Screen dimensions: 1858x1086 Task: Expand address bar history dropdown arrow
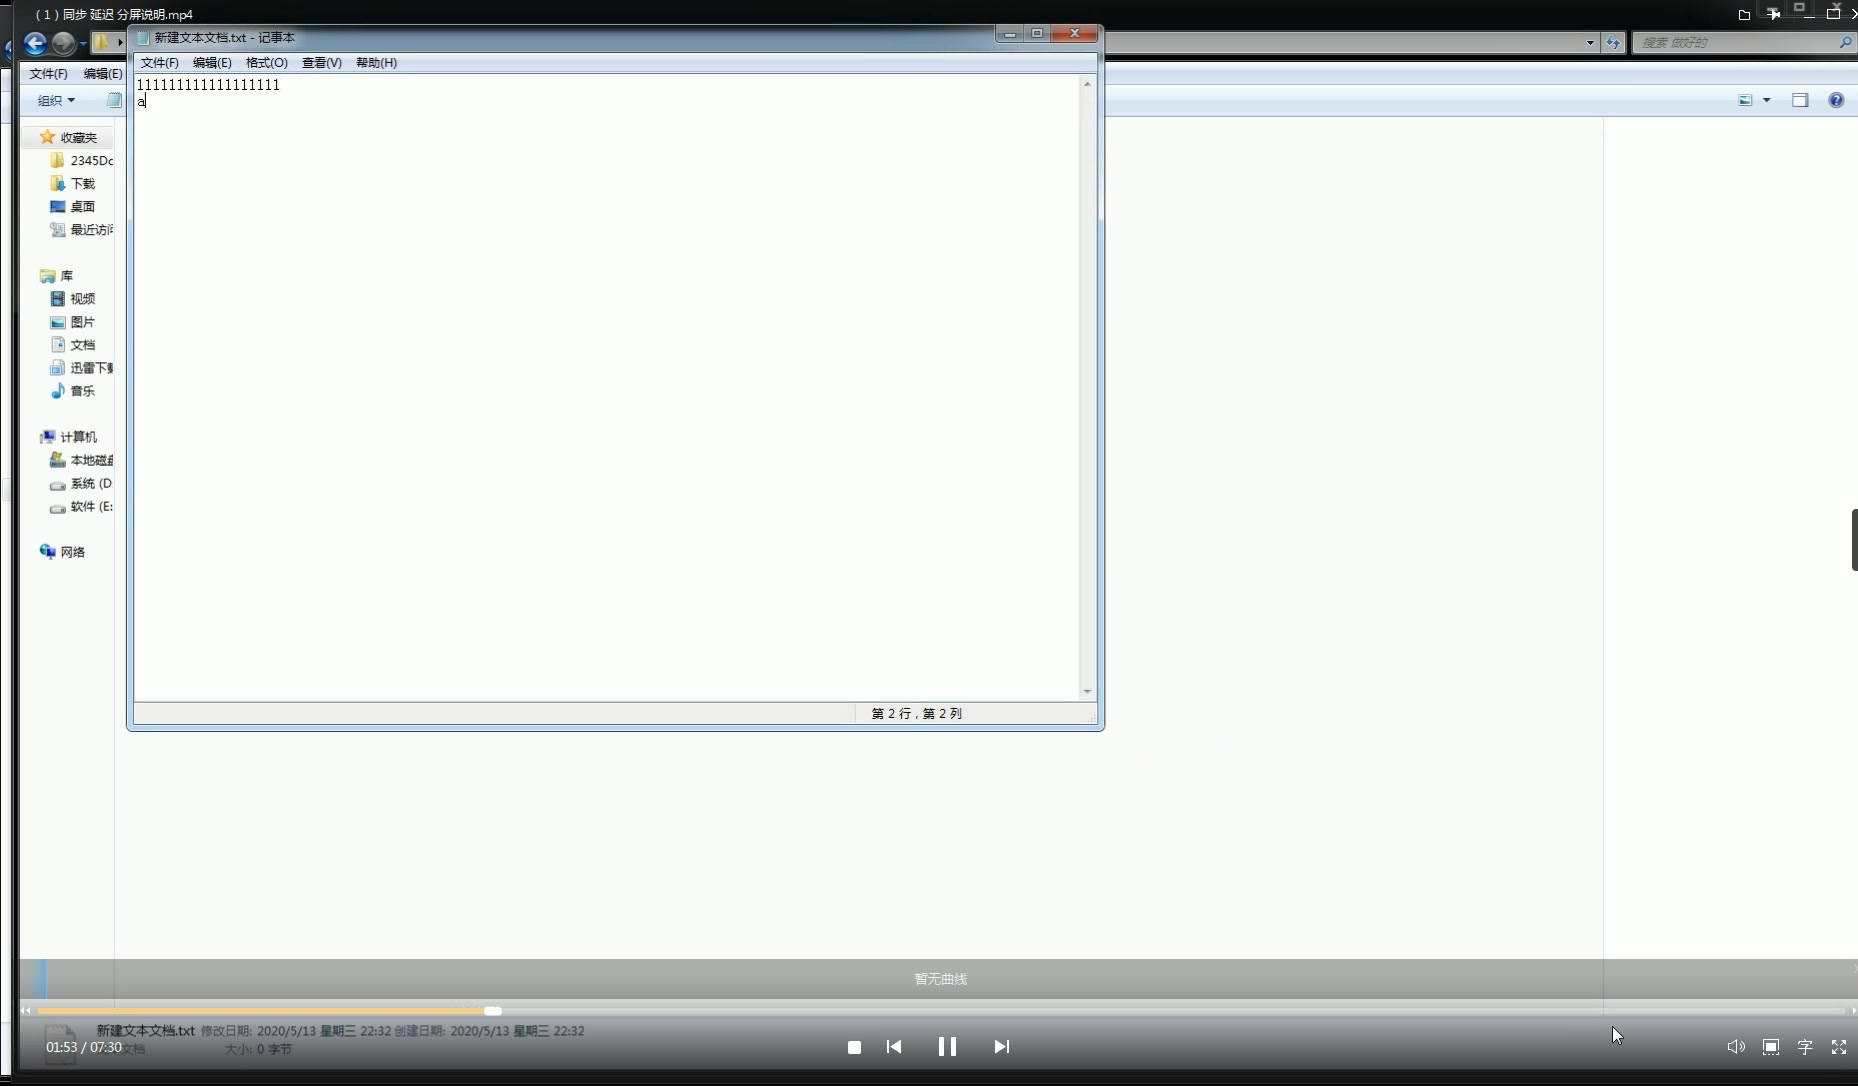pos(1590,42)
